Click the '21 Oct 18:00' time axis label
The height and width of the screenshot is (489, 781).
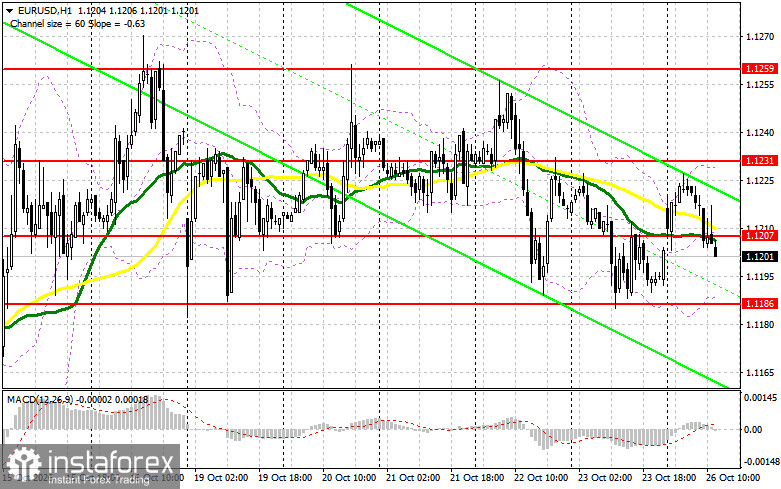pyautogui.click(x=477, y=478)
